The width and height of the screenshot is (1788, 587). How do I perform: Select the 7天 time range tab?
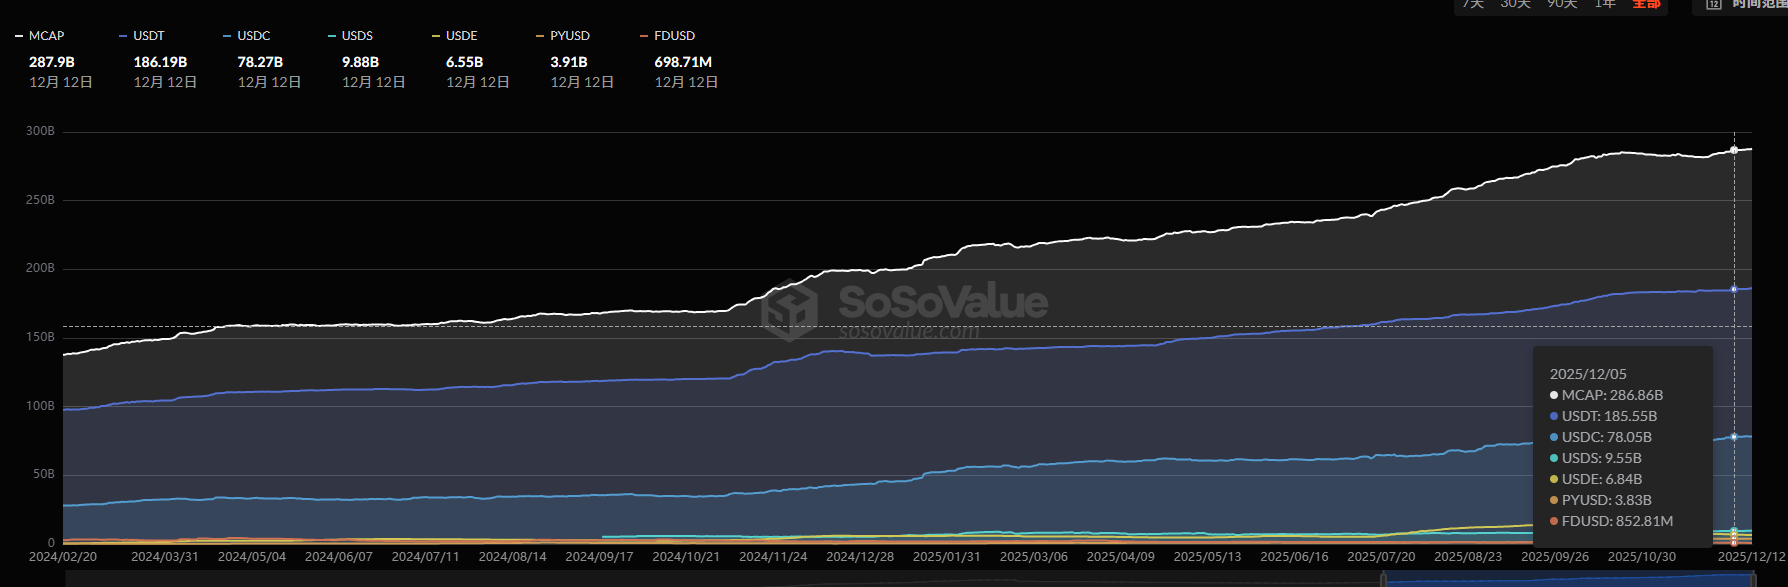1473,4
